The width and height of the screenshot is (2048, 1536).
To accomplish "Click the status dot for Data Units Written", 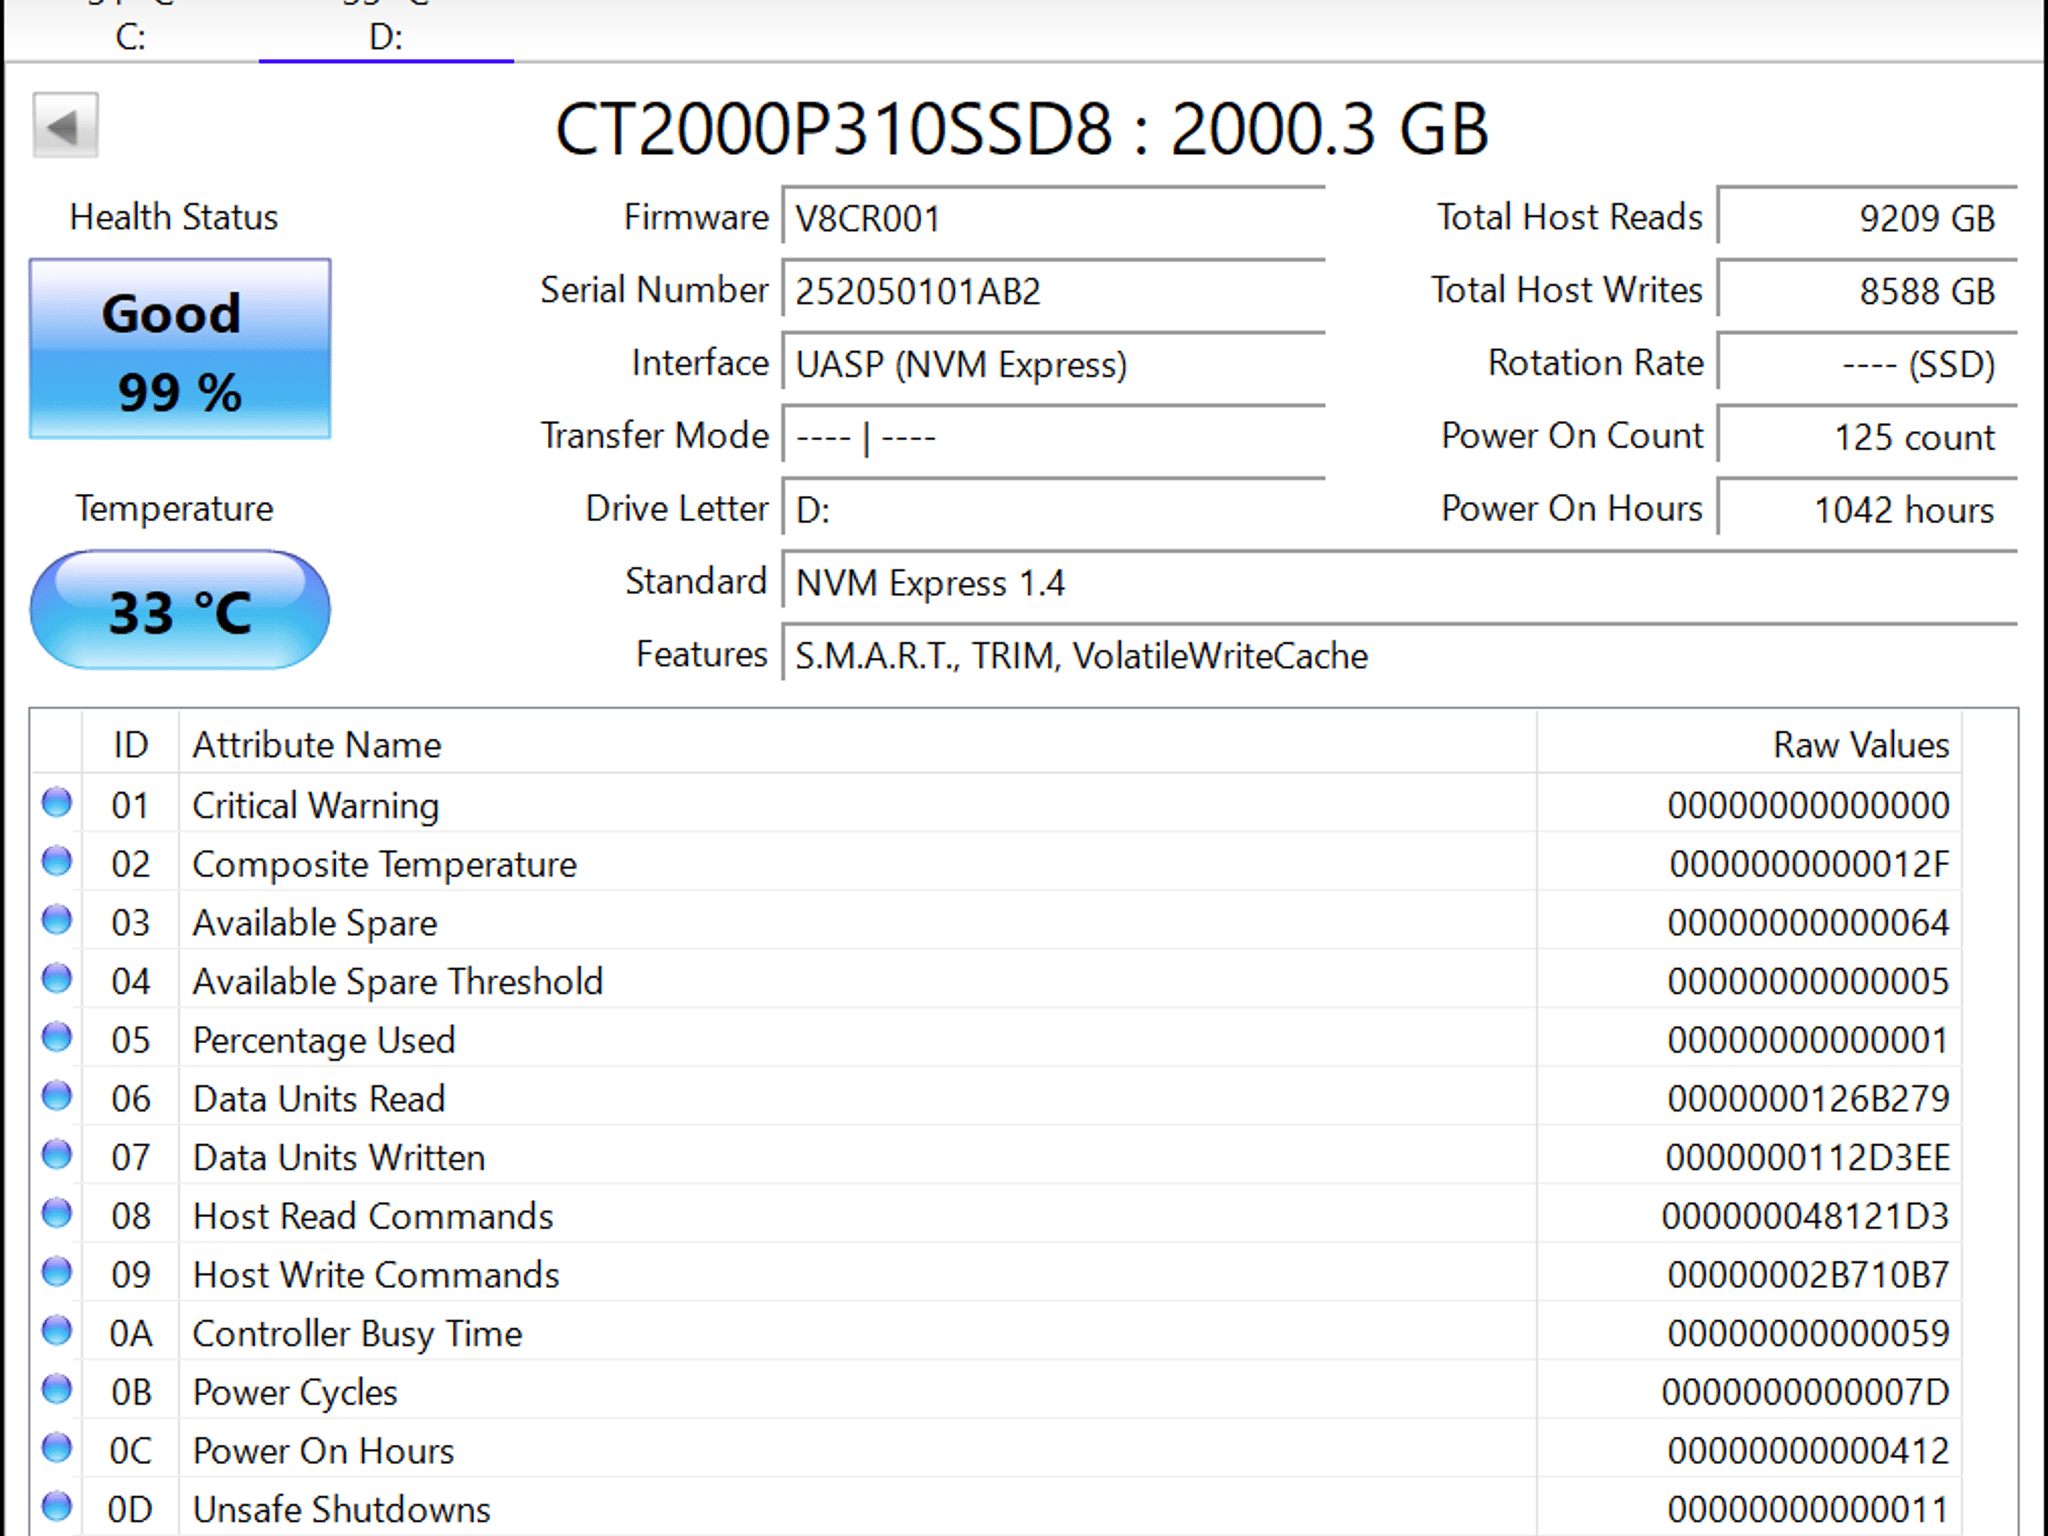I will coord(57,1155).
